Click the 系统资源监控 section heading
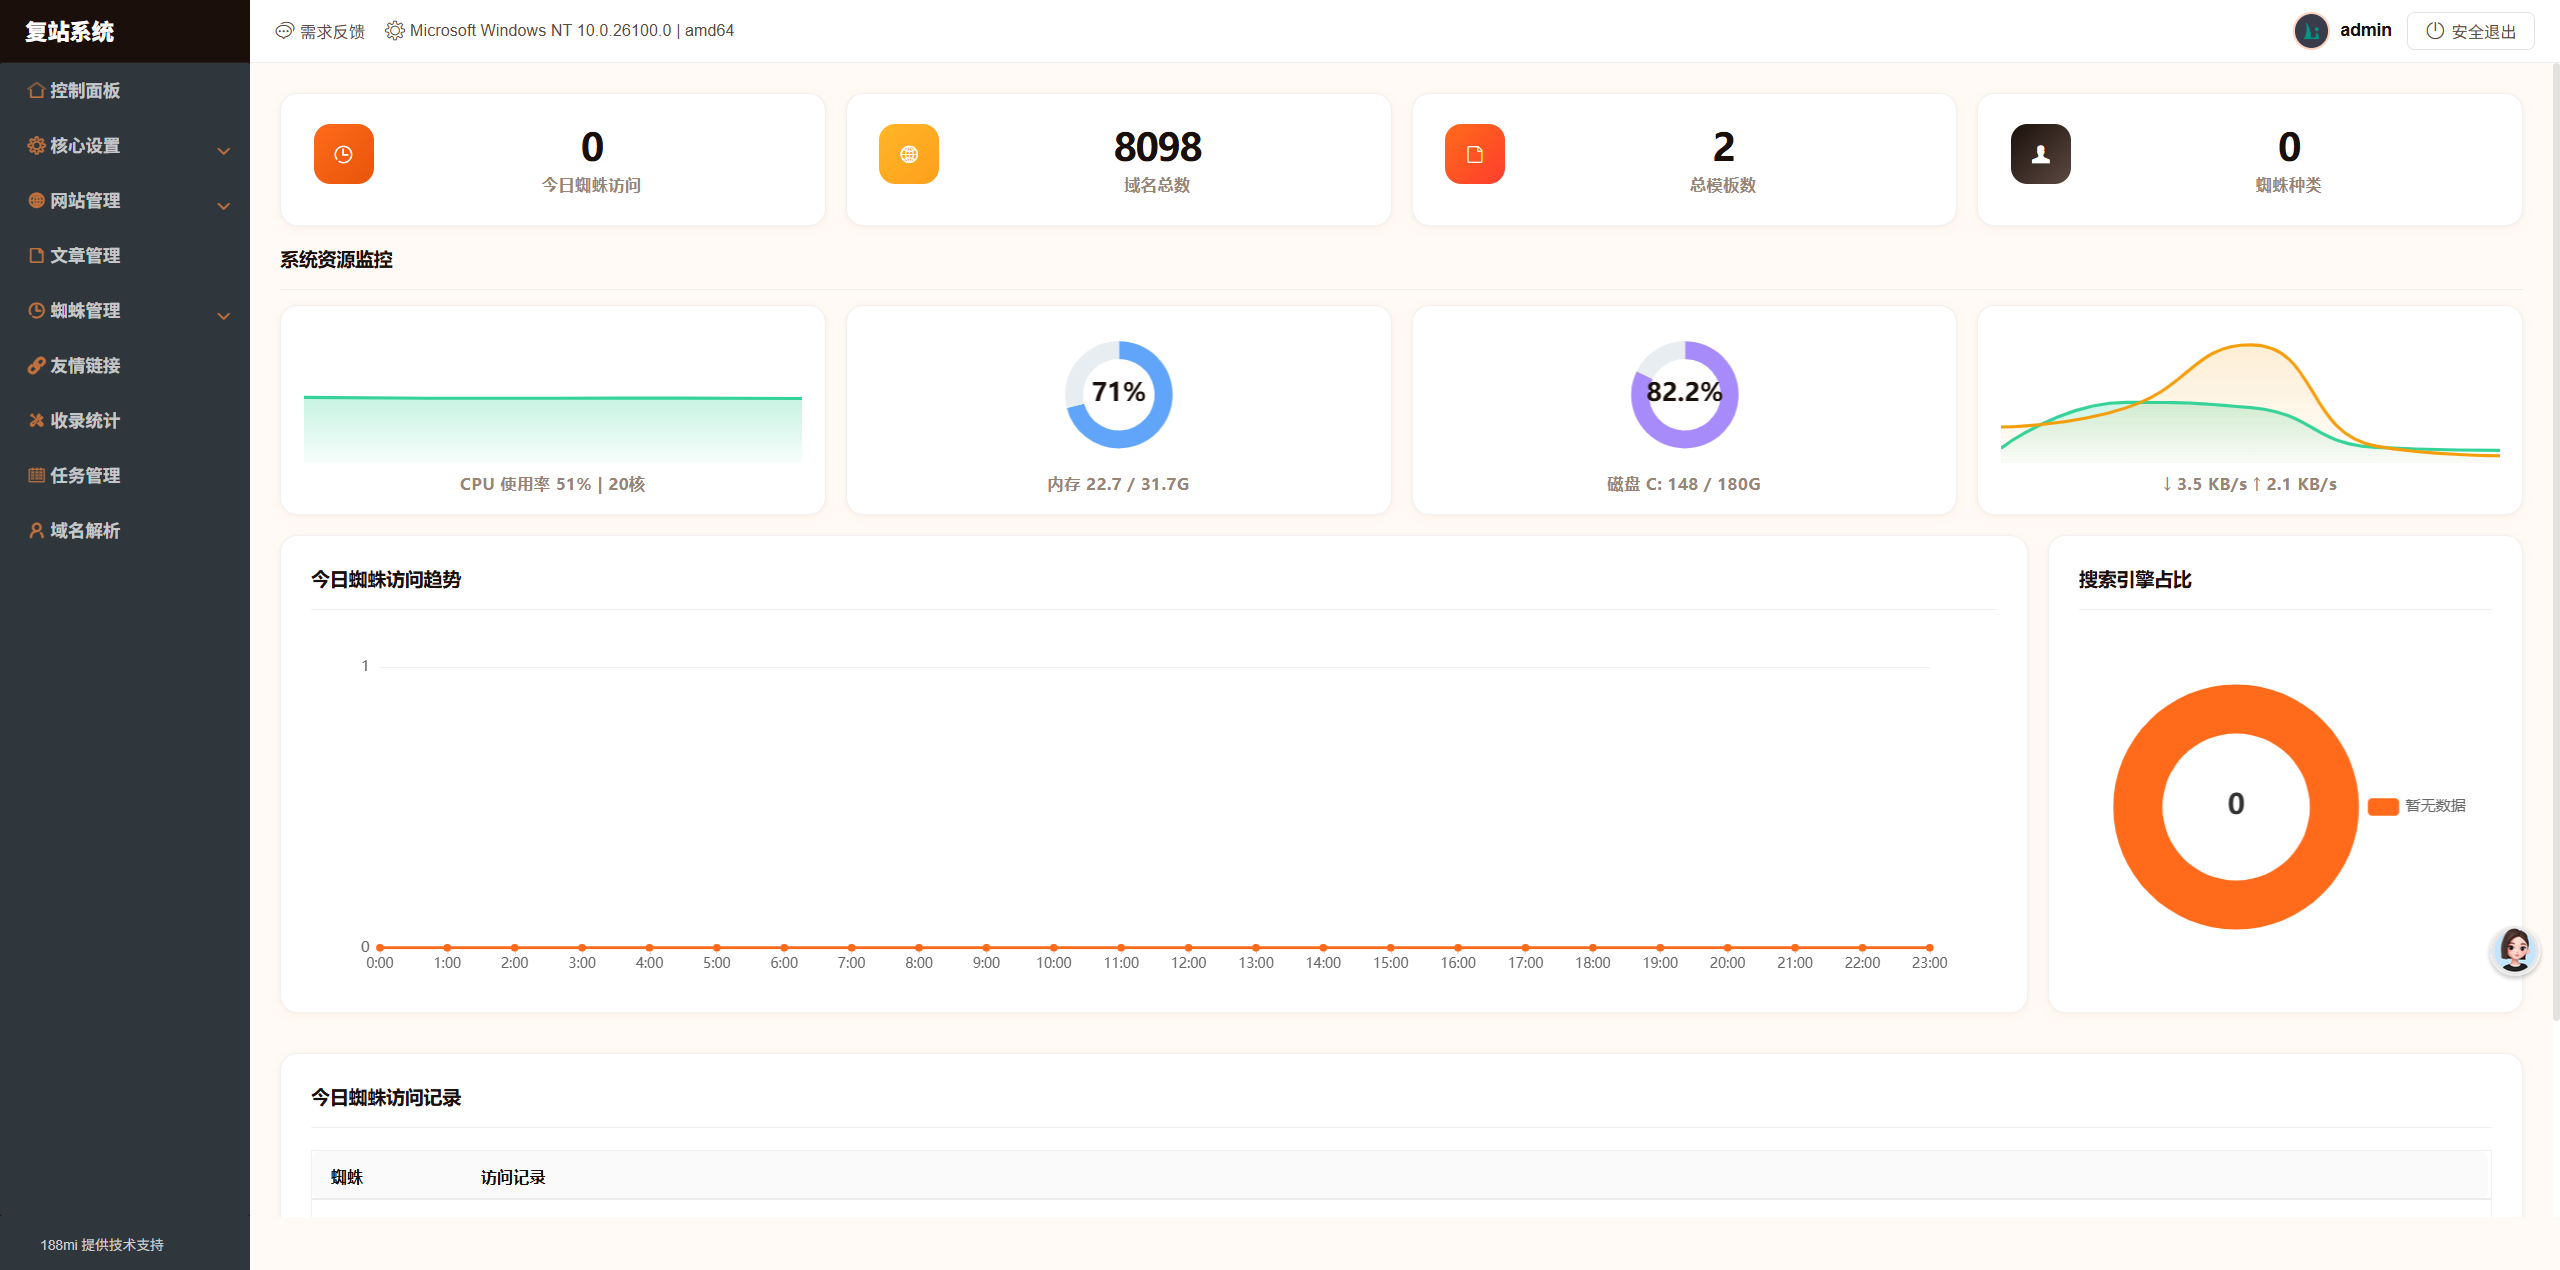This screenshot has height=1270, width=2560. pyautogui.click(x=336, y=260)
